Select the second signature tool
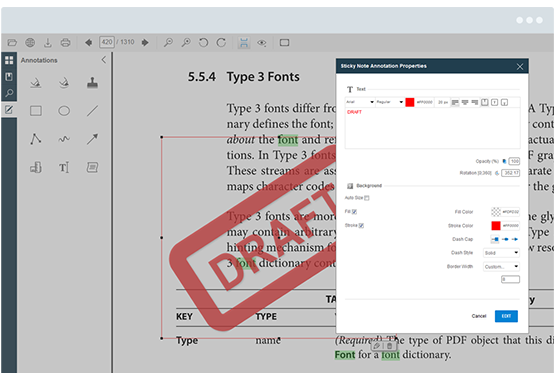555x373 pixels. (64, 83)
